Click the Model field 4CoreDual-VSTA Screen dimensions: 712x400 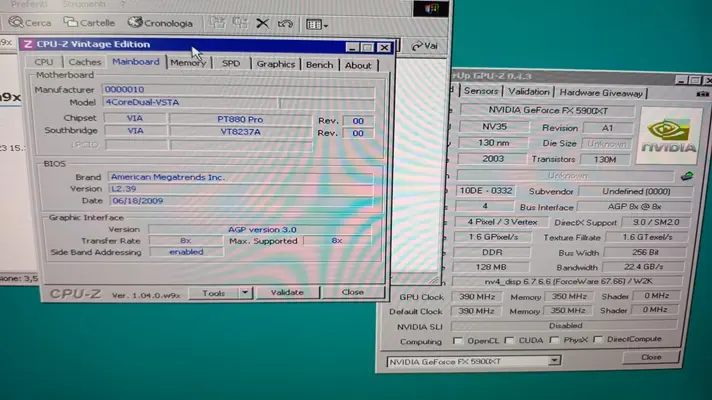point(190,102)
